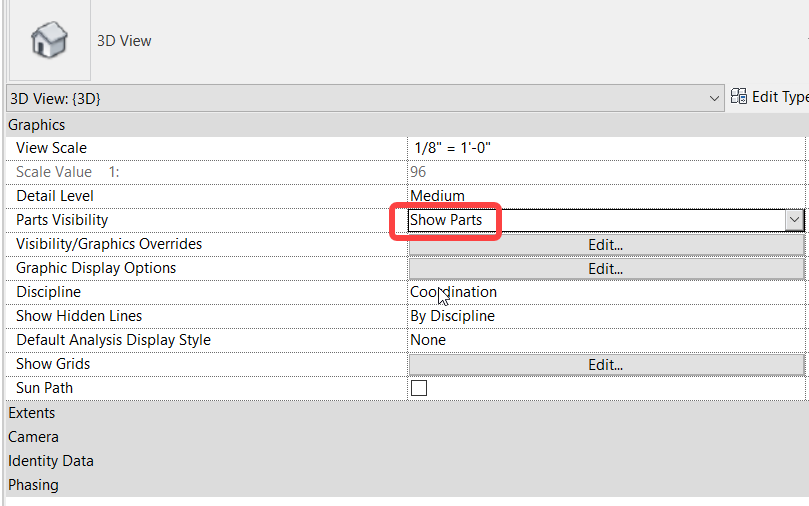Click Edit button for Show Grids

click(605, 364)
